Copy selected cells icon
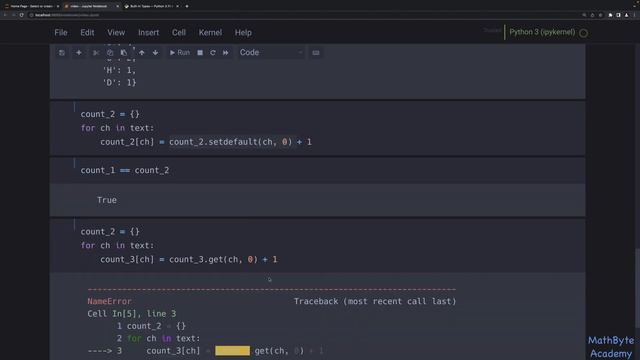This screenshot has height=360, width=640. click(x=110, y=53)
